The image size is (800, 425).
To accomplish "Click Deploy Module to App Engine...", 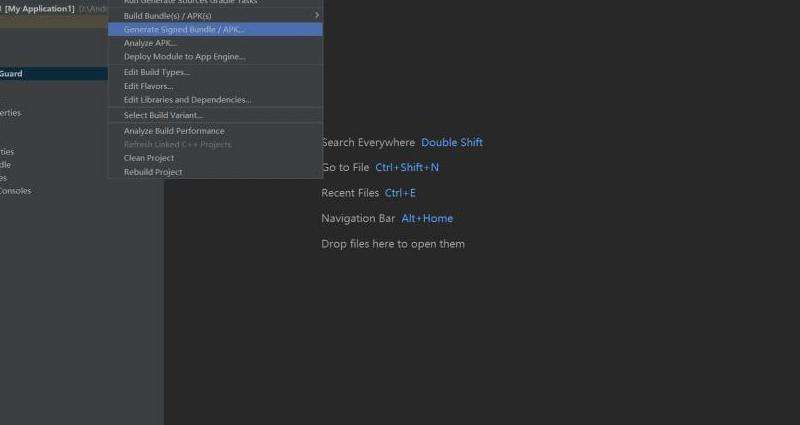I will [215, 57].
